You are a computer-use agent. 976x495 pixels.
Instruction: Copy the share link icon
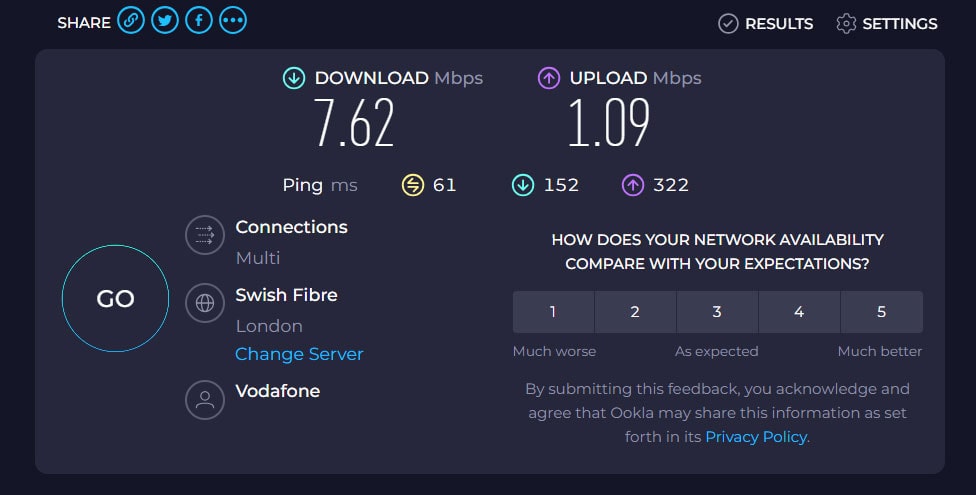(x=131, y=21)
